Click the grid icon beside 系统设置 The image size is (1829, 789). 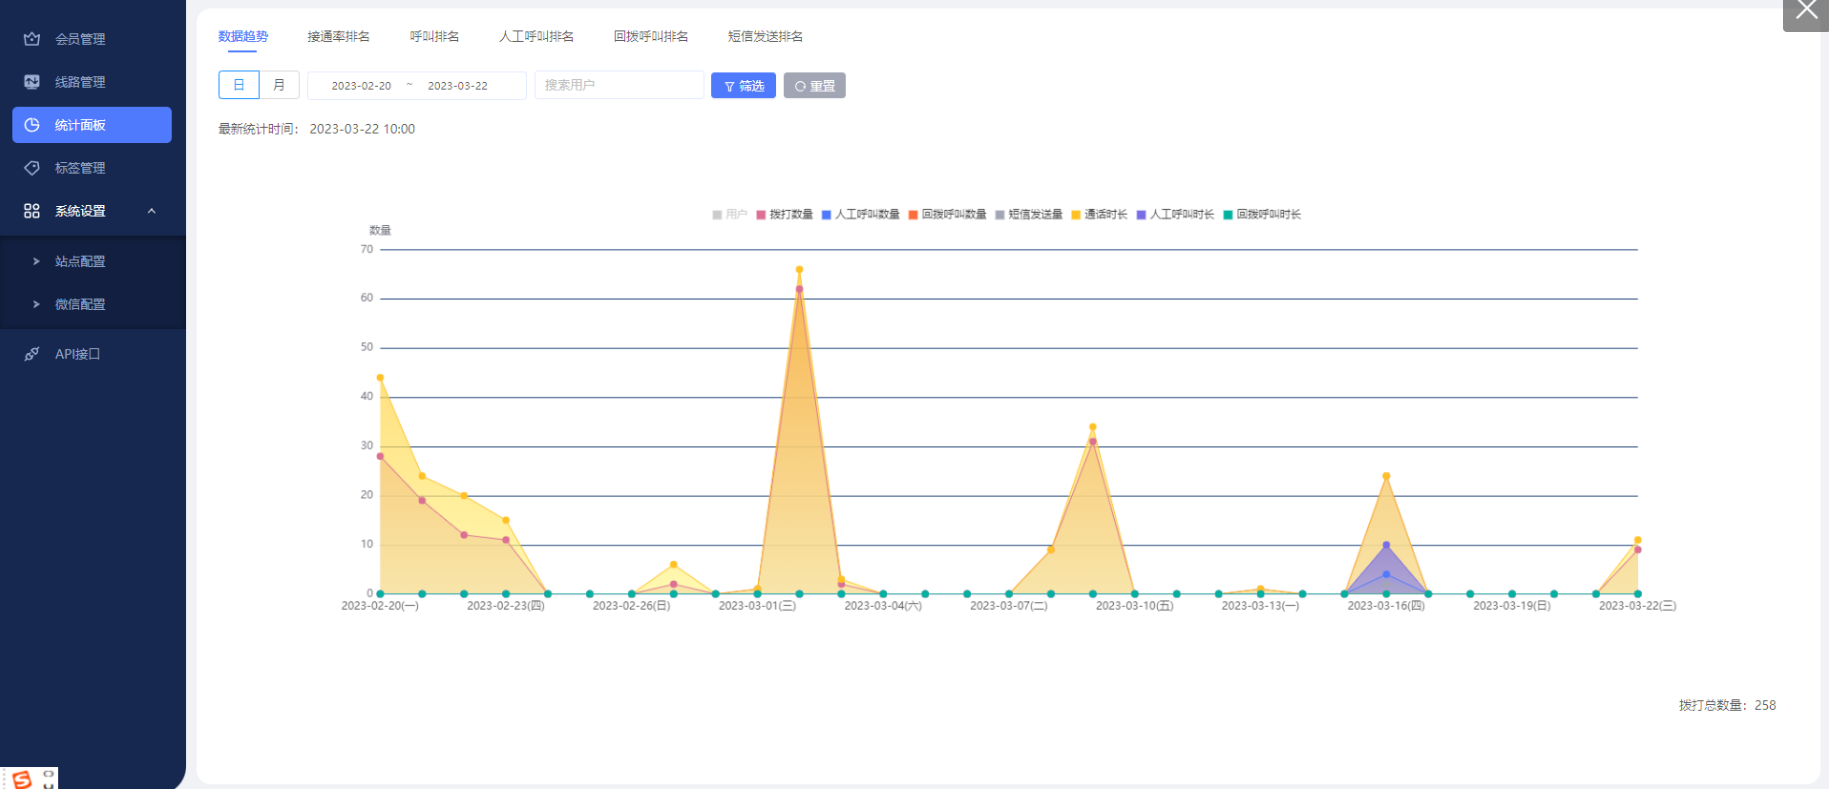coord(32,211)
